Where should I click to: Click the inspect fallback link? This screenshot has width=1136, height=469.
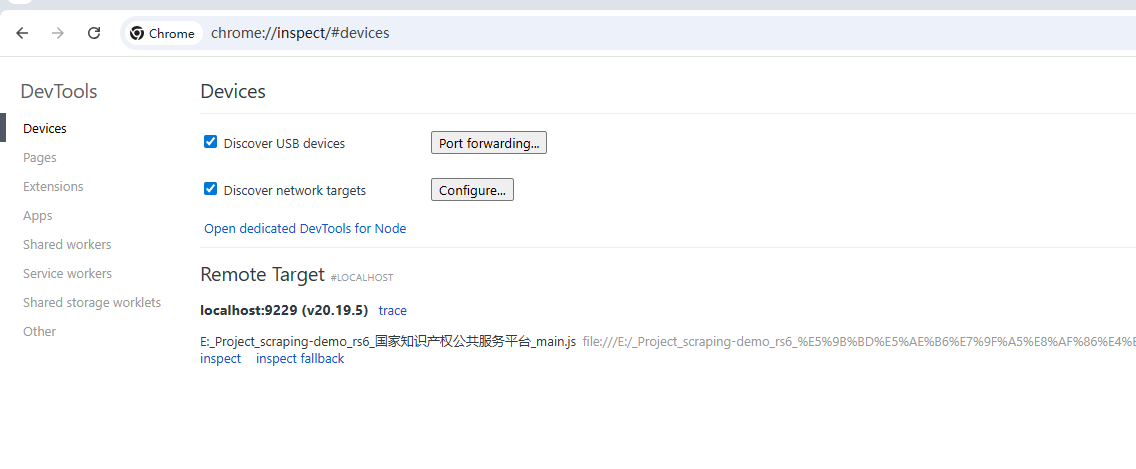click(x=299, y=358)
